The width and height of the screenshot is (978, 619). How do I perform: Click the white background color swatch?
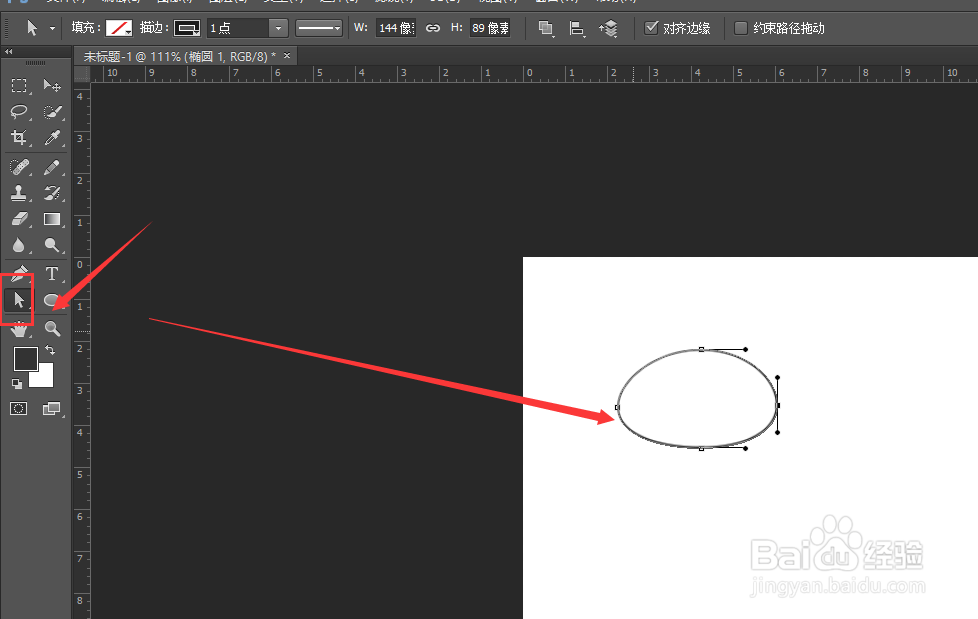(x=44, y=378)
